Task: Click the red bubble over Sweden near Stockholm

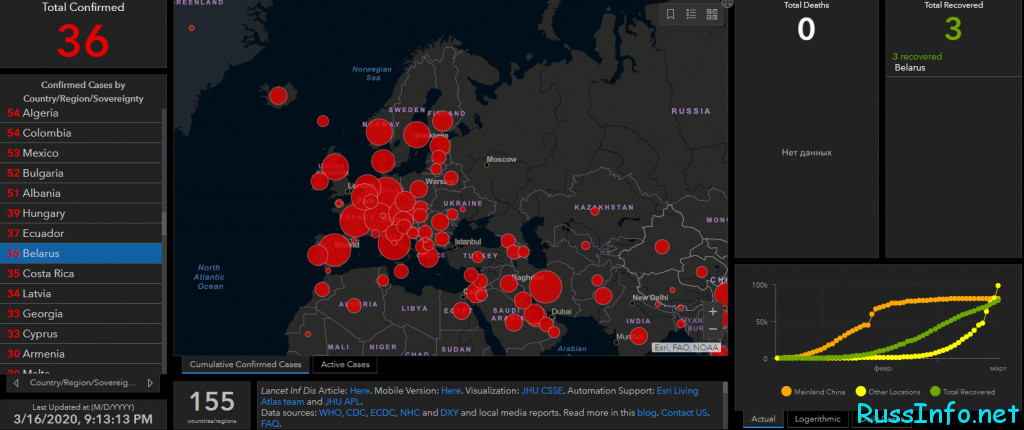Action: pyautogui.click(x=417, y=135)
